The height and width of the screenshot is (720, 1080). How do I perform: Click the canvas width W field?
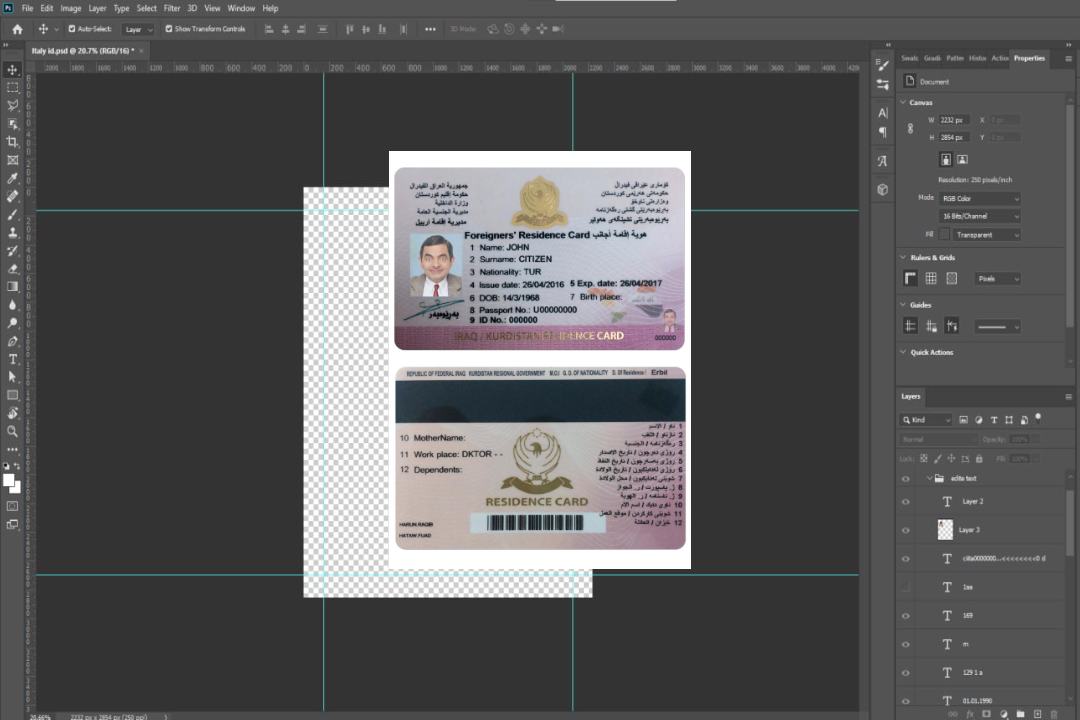[954, 120]
